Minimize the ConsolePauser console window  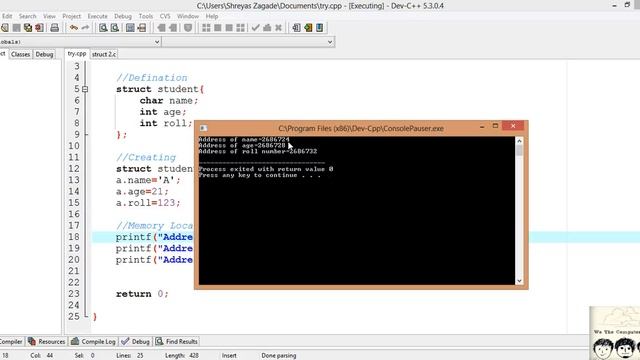point(482,126)
